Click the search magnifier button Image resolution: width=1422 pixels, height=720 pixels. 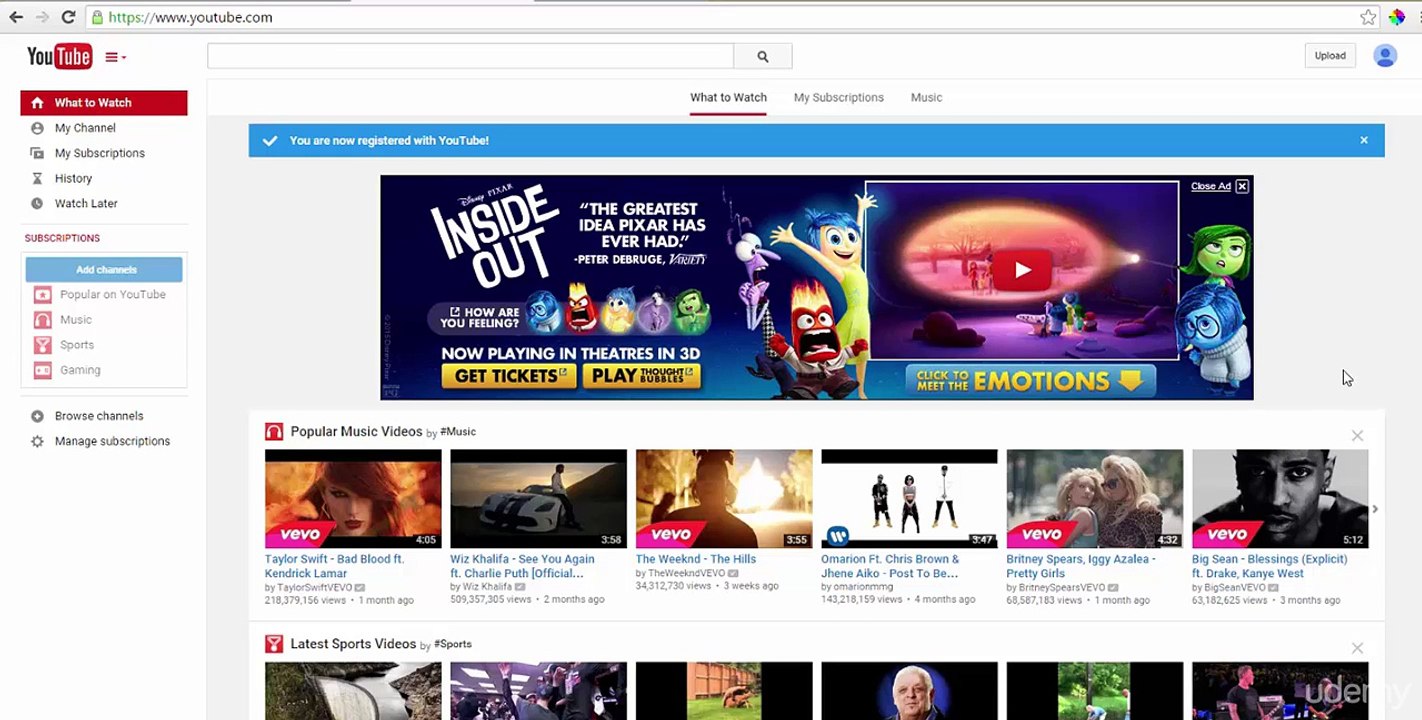pyautogui.click(x=763, y=56)
